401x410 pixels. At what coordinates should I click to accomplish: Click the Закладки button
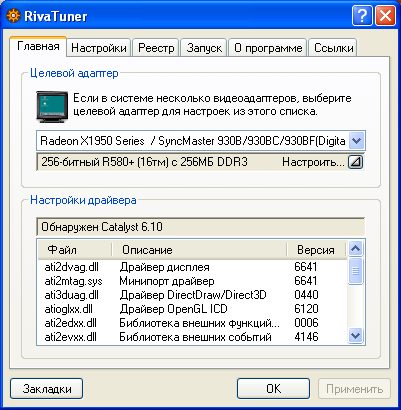(47, 389)
